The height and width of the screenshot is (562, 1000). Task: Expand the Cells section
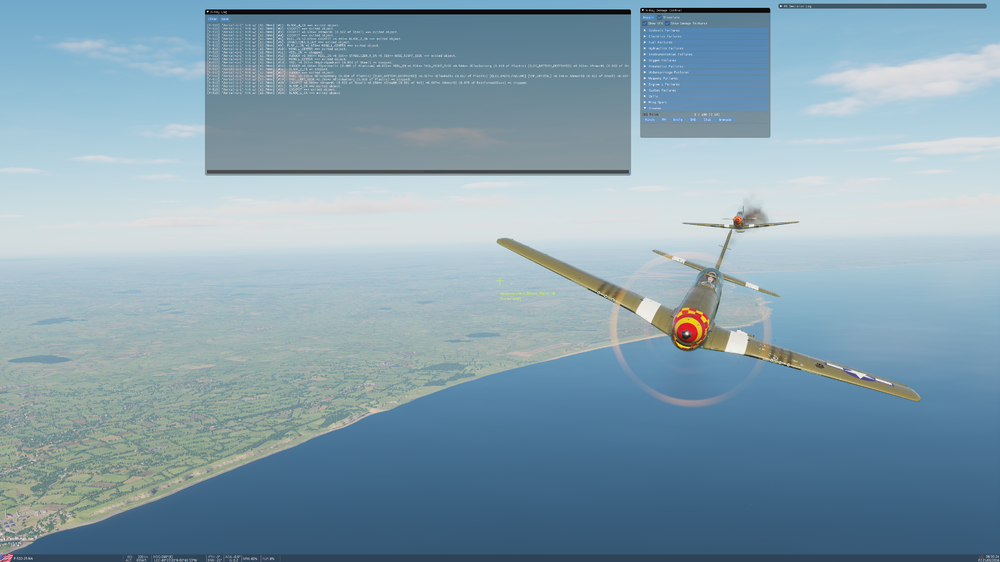(705, 96)
